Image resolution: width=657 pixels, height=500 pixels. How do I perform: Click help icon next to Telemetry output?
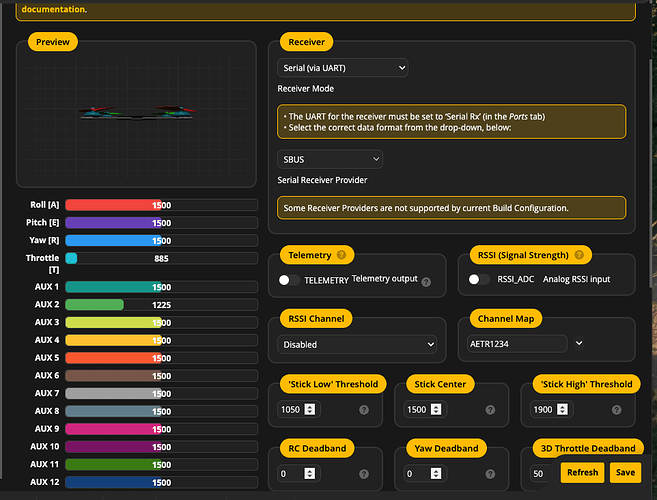click(426, 282)
